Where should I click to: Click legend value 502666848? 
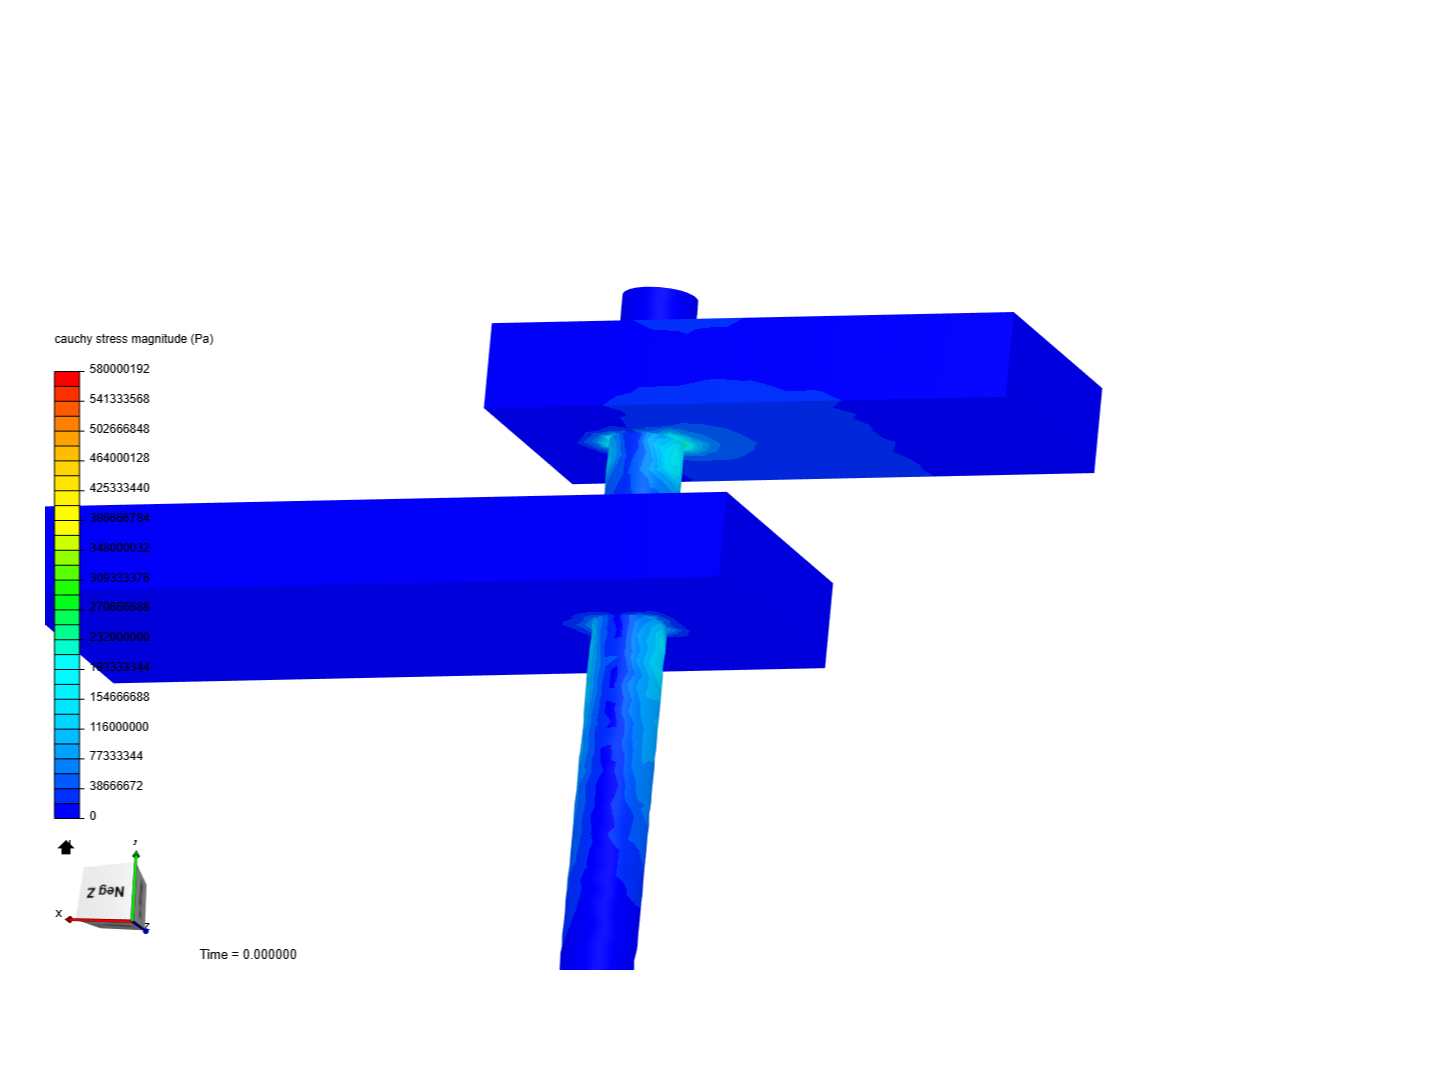tap(119, 429)
